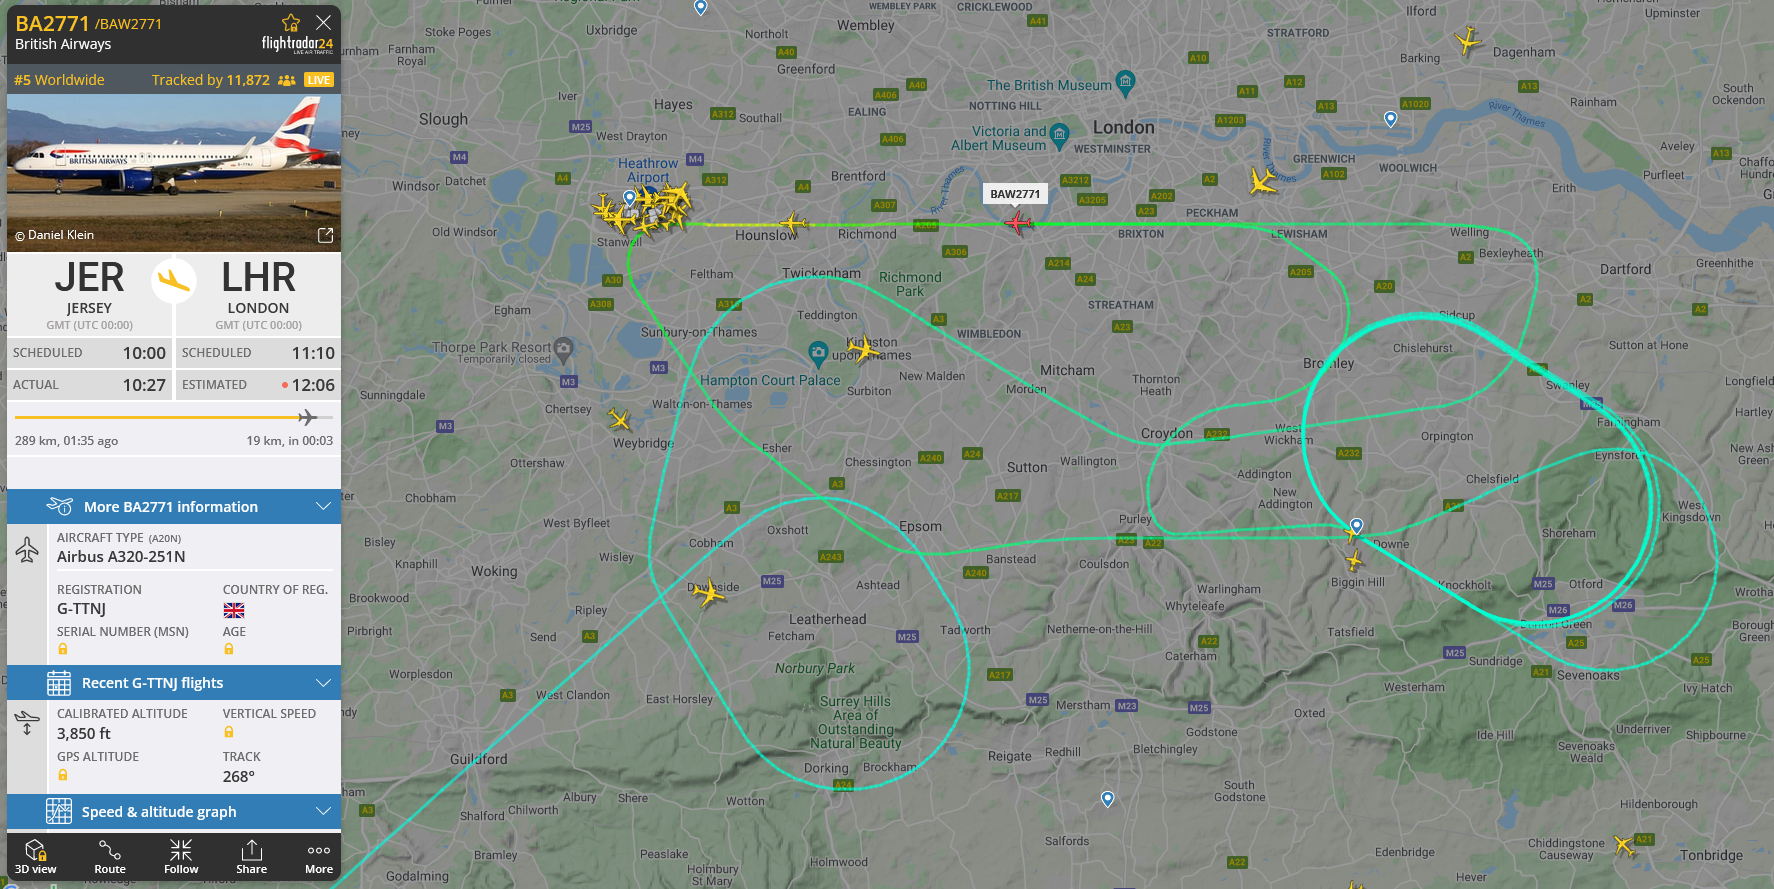Click the LIVE tracking badge
The width and height of the screenshot is (1774, 889).
click(x=319, y=80)
